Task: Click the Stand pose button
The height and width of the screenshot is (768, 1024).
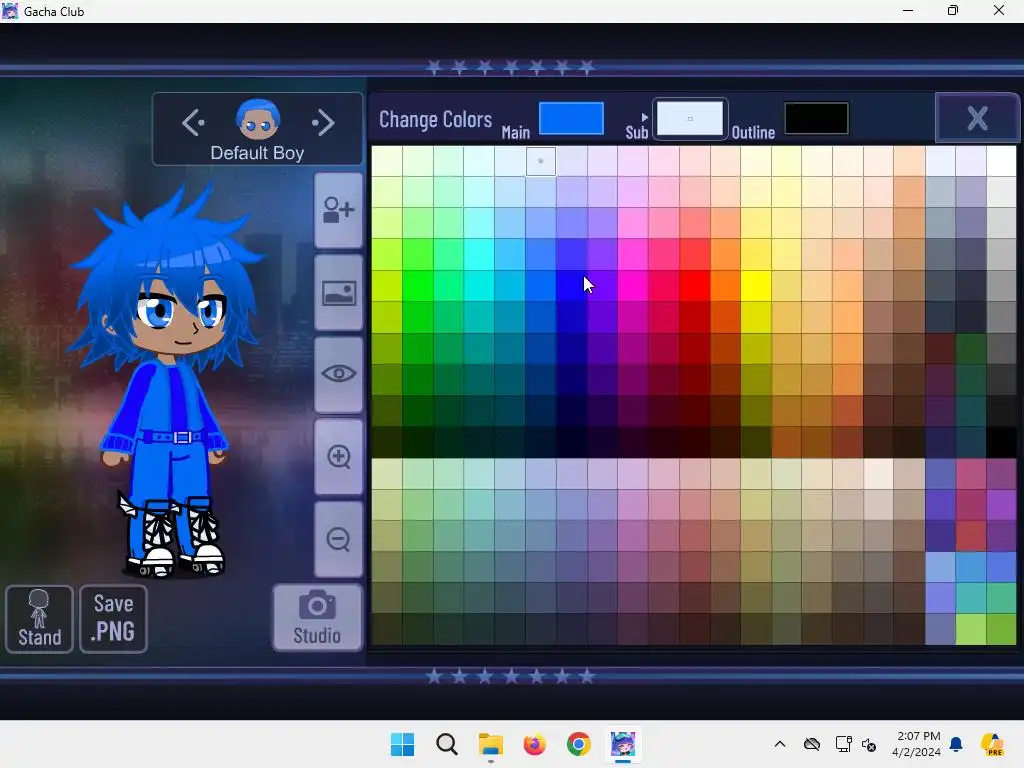Action: point(39,618)
